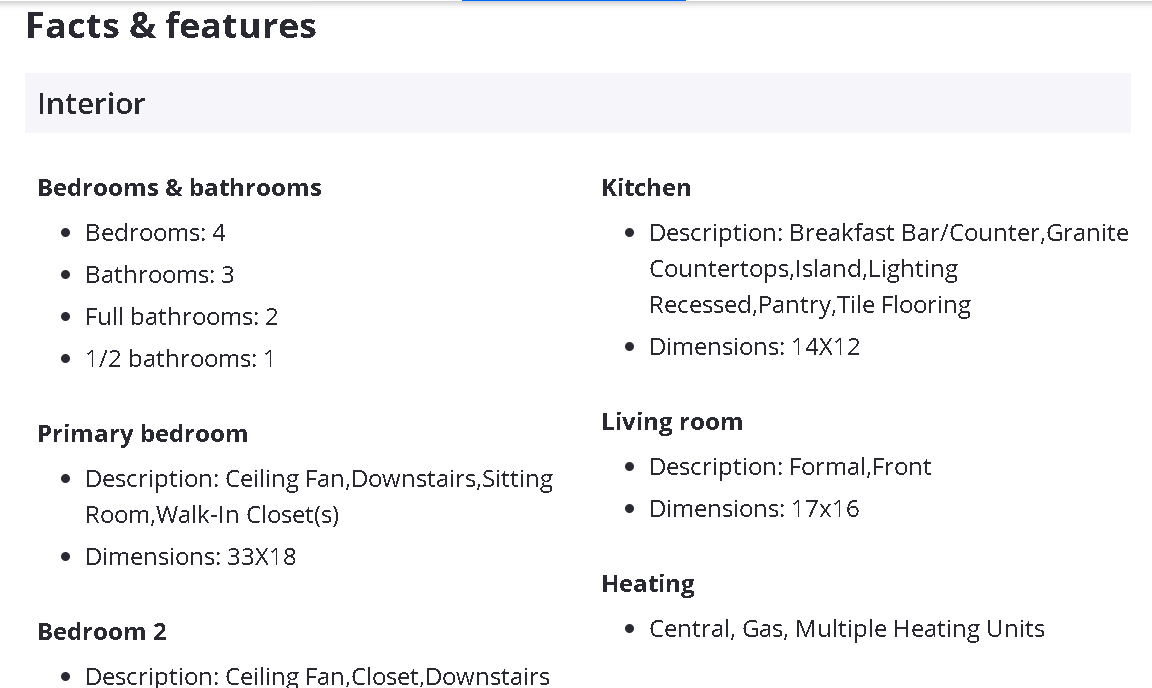Screen dimensions: 1152x688
Task: Select the 1/2 bathrooms: 1 entry
Action: pos(179,359)
